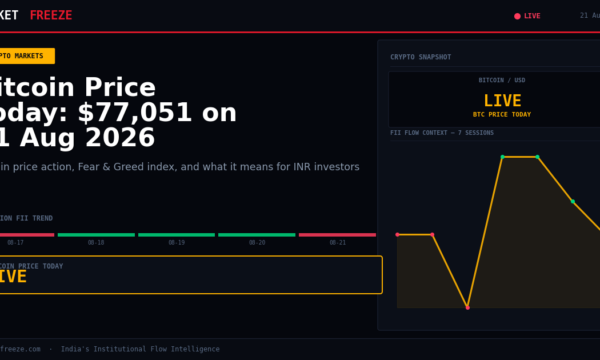Click the yellow CRYPTO MARKETS badge
Viewport: 600px width, 360px height.
tap(27, 56)
